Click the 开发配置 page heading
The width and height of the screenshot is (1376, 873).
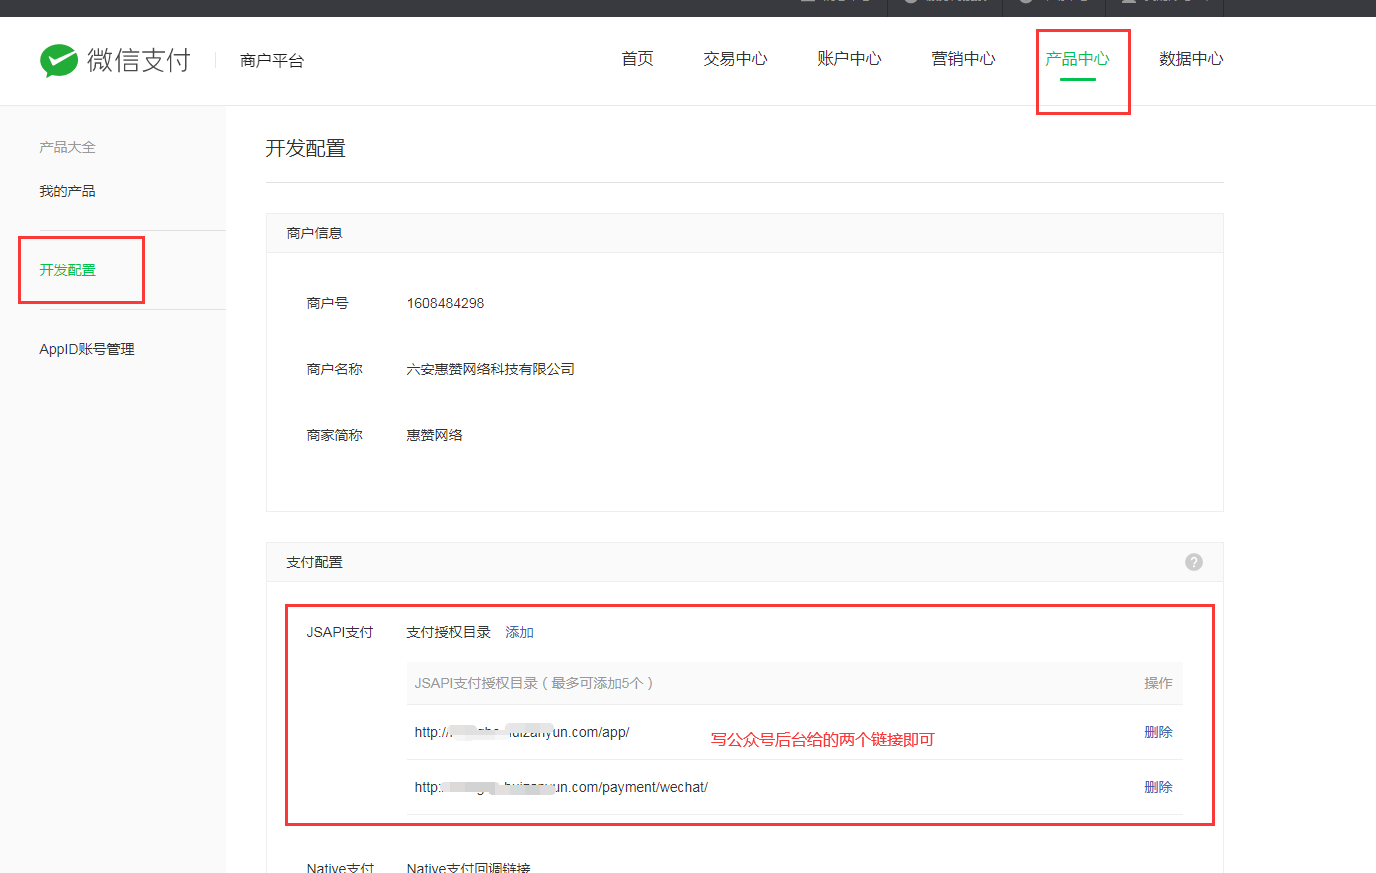(305, 148)
